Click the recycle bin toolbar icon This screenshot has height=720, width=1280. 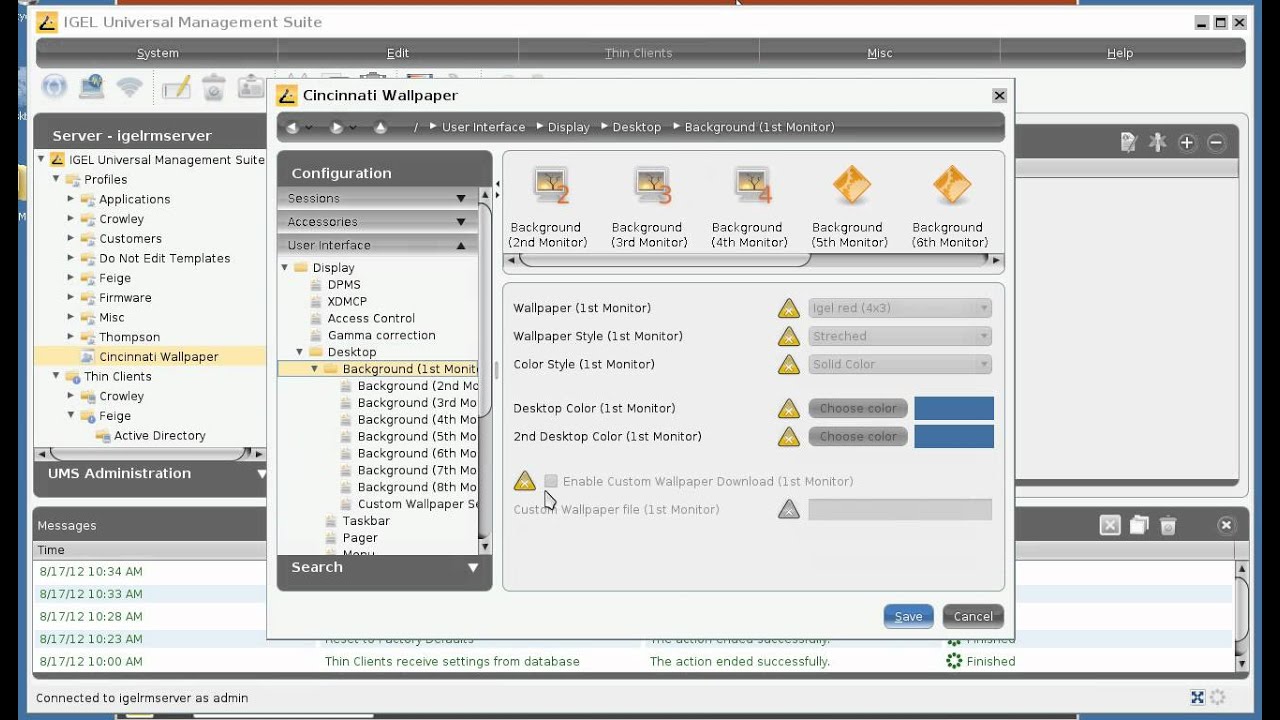point(213,88)
